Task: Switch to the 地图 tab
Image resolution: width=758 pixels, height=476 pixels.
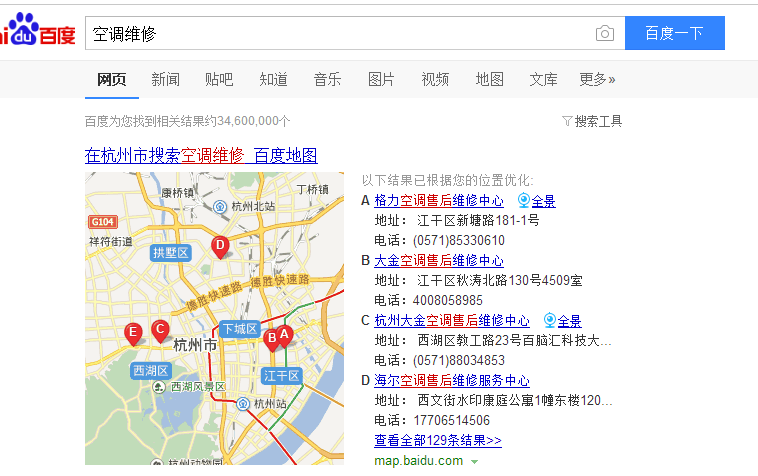Action: tap(489, 79)
